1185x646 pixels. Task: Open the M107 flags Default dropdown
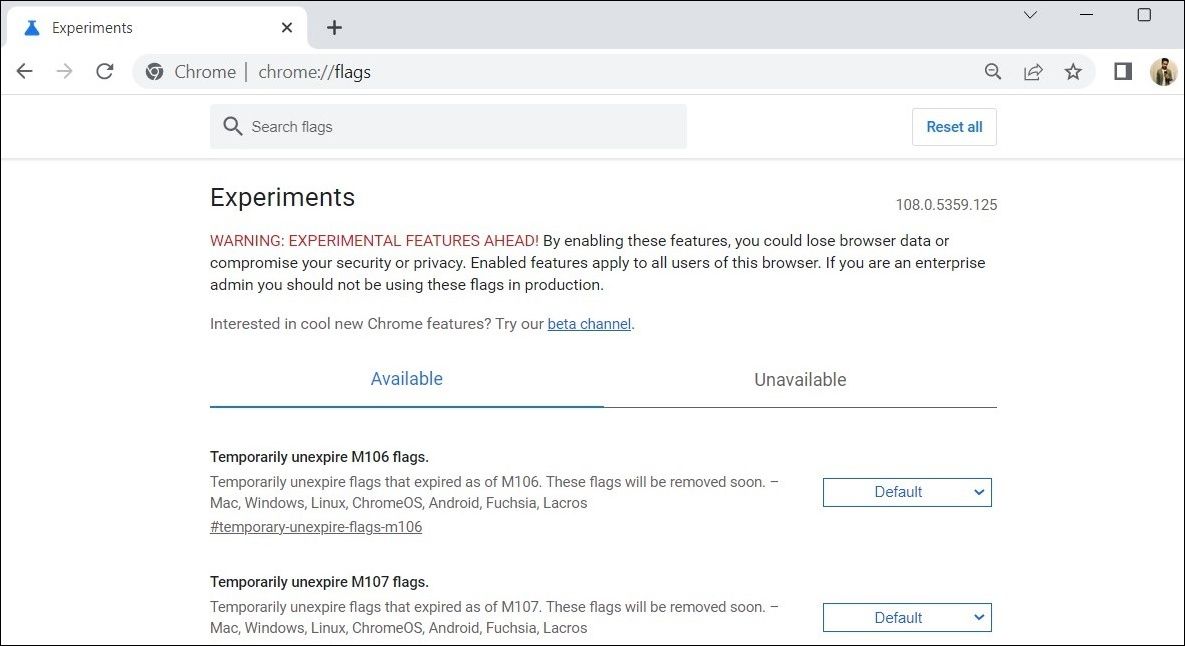[907, 618]
